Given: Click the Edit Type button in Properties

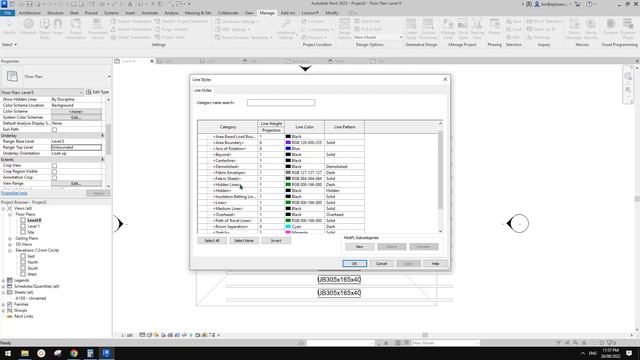Looking at the screenshot, I should pyautogui.click(x=98, y=92).
